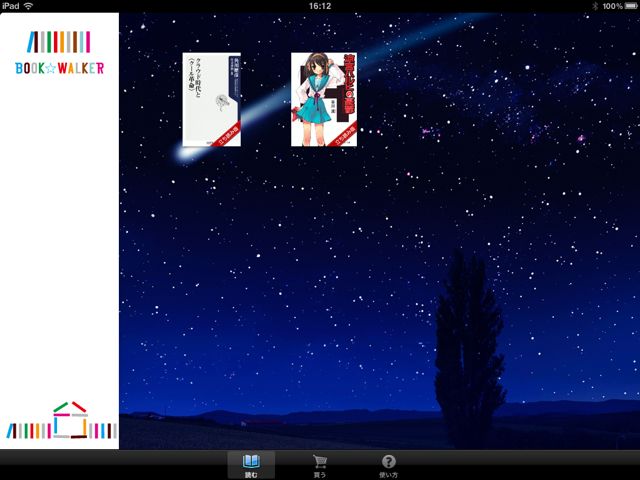Open the 使い方 (How to use) help tab

[x=388, y=465]
